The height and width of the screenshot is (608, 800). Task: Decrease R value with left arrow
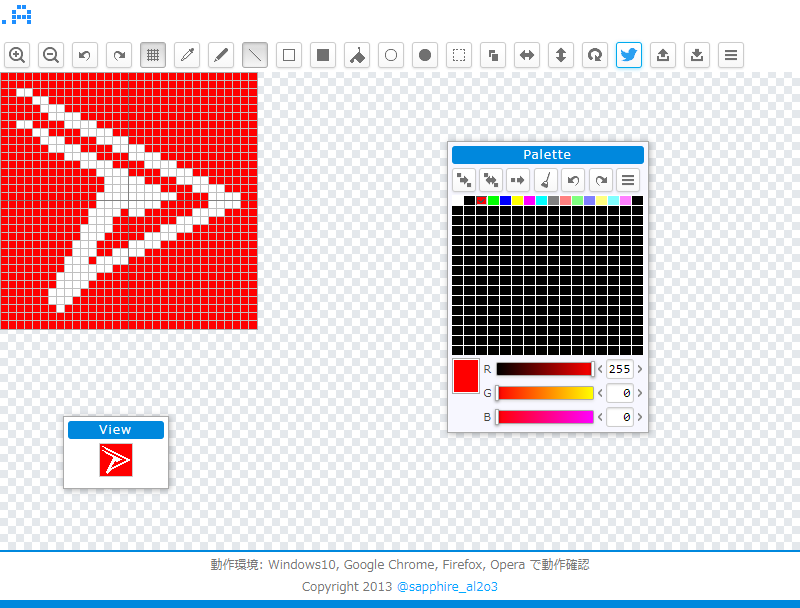click(601, 369)
